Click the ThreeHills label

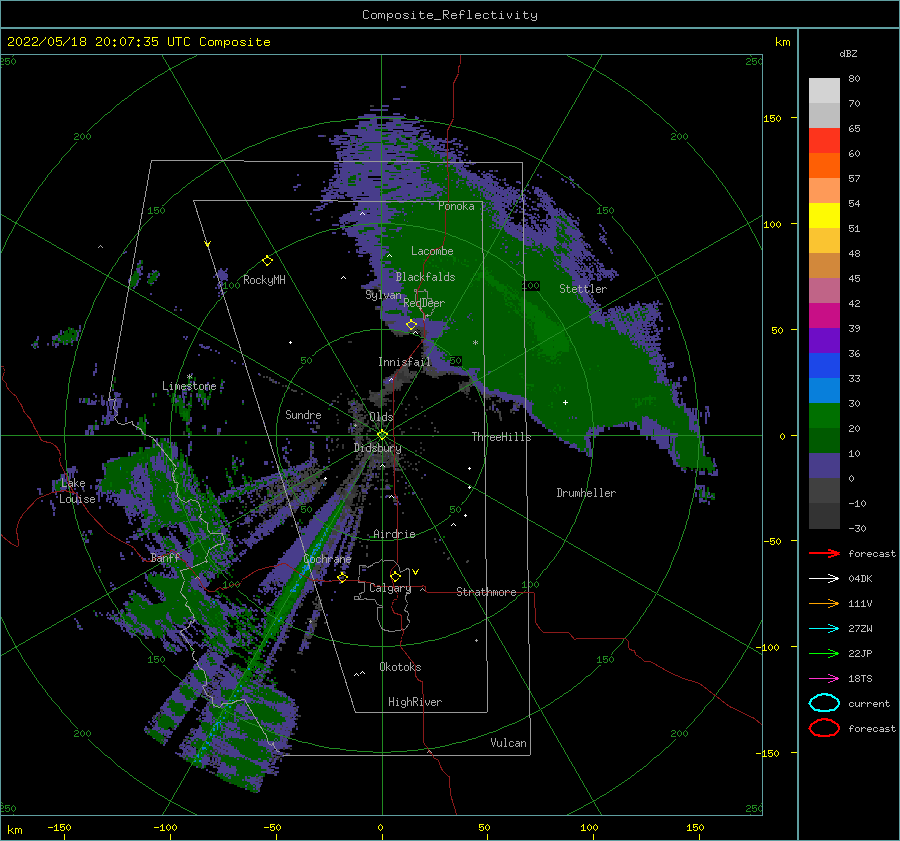(x=501, y=437)
